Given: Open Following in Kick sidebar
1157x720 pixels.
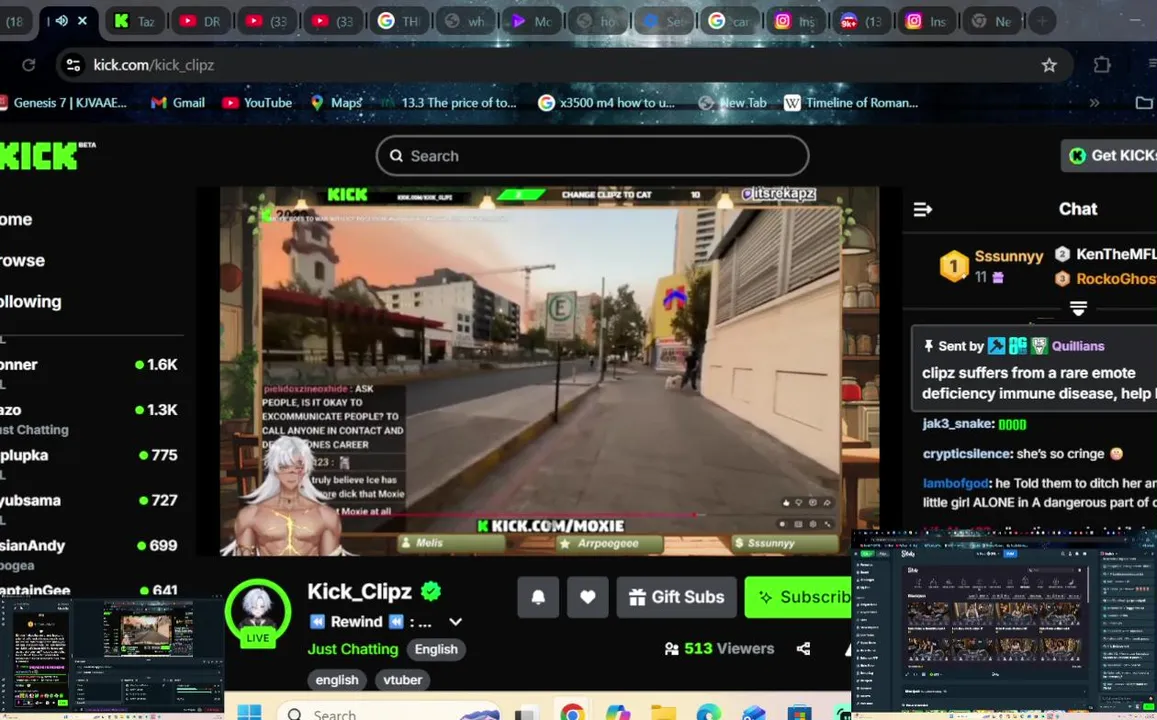Looking at the screenshot, I should pos(30,302).
